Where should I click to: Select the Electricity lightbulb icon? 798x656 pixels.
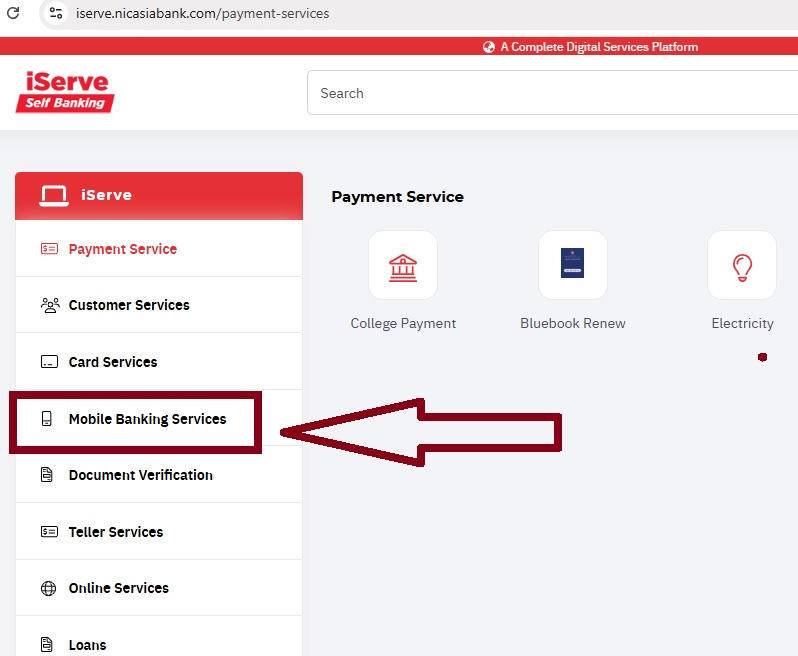coord(741,266)
